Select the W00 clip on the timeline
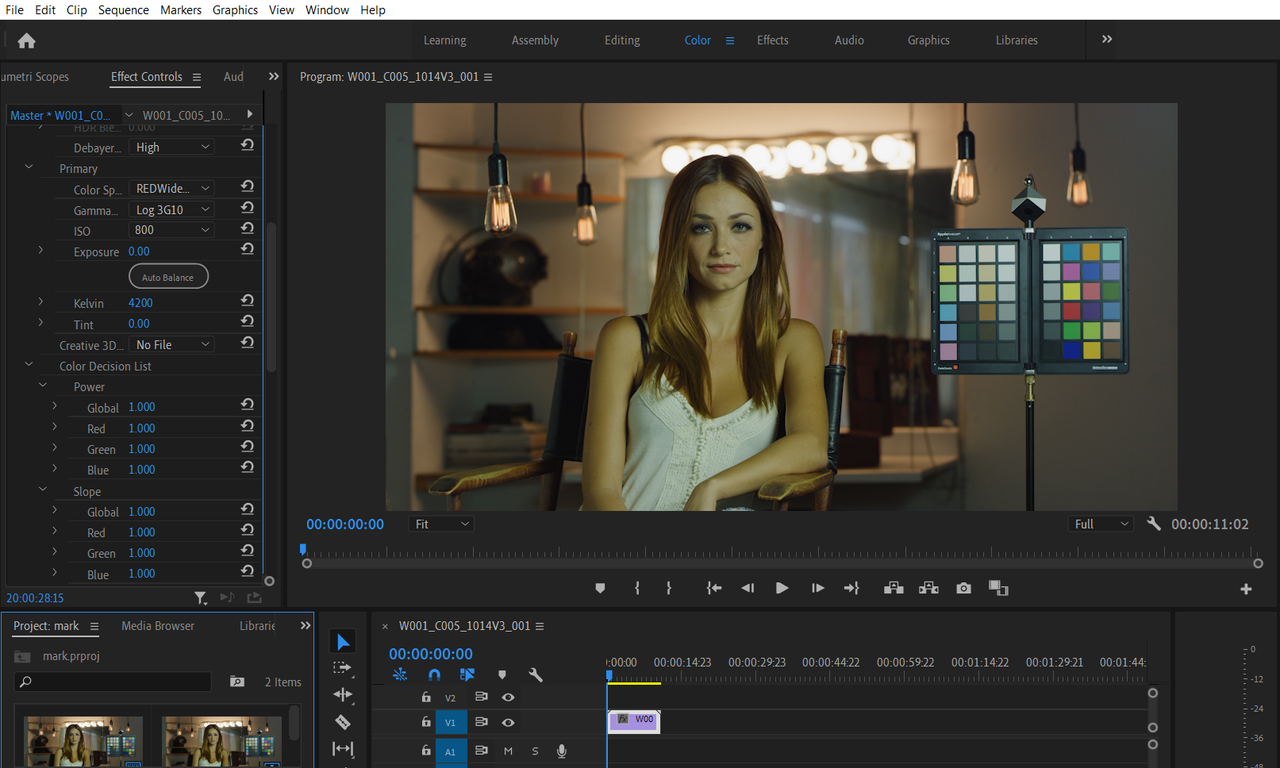 [634, 720]
